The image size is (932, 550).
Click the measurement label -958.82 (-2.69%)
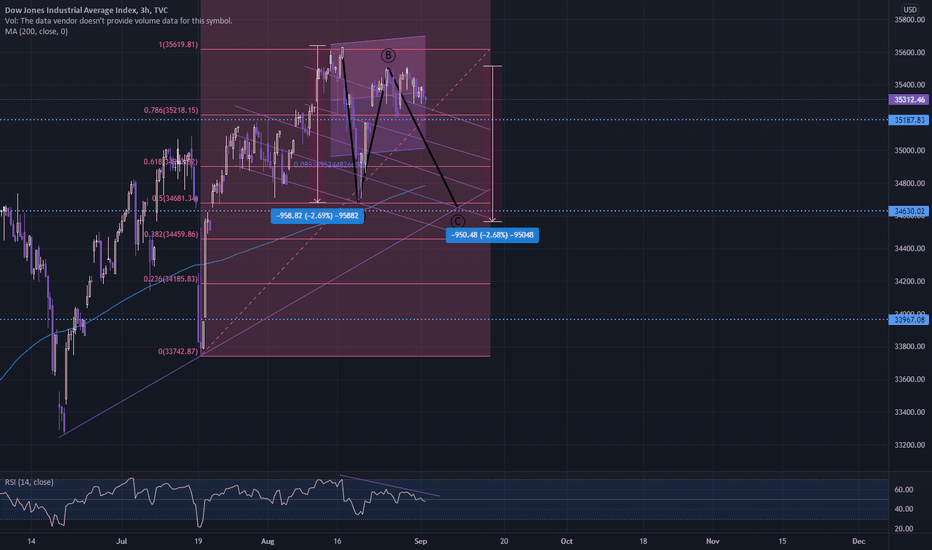(317, 216)
